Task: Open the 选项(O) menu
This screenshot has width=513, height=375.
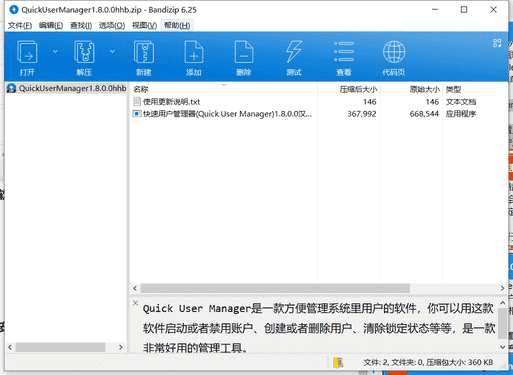Action: (x=112, y=25)
